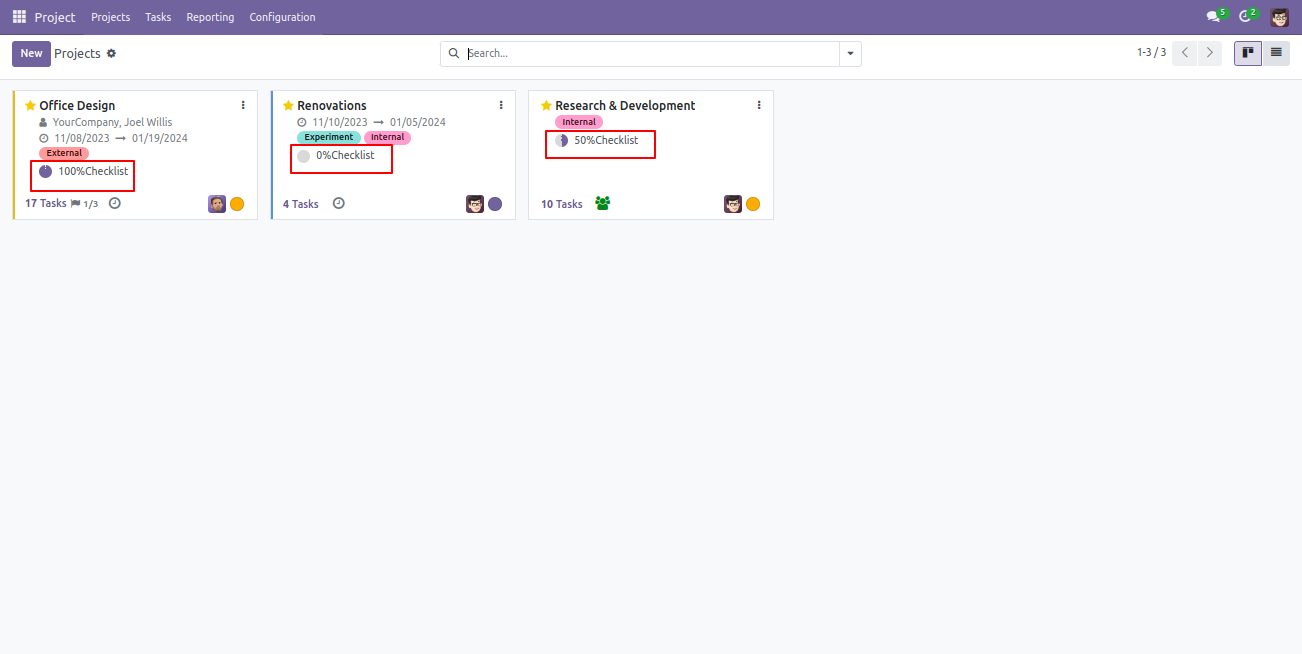This screenshot has height=654, width=1302.
Task: Click Office Design activity clock icon
Action: [x=114, y=203]
